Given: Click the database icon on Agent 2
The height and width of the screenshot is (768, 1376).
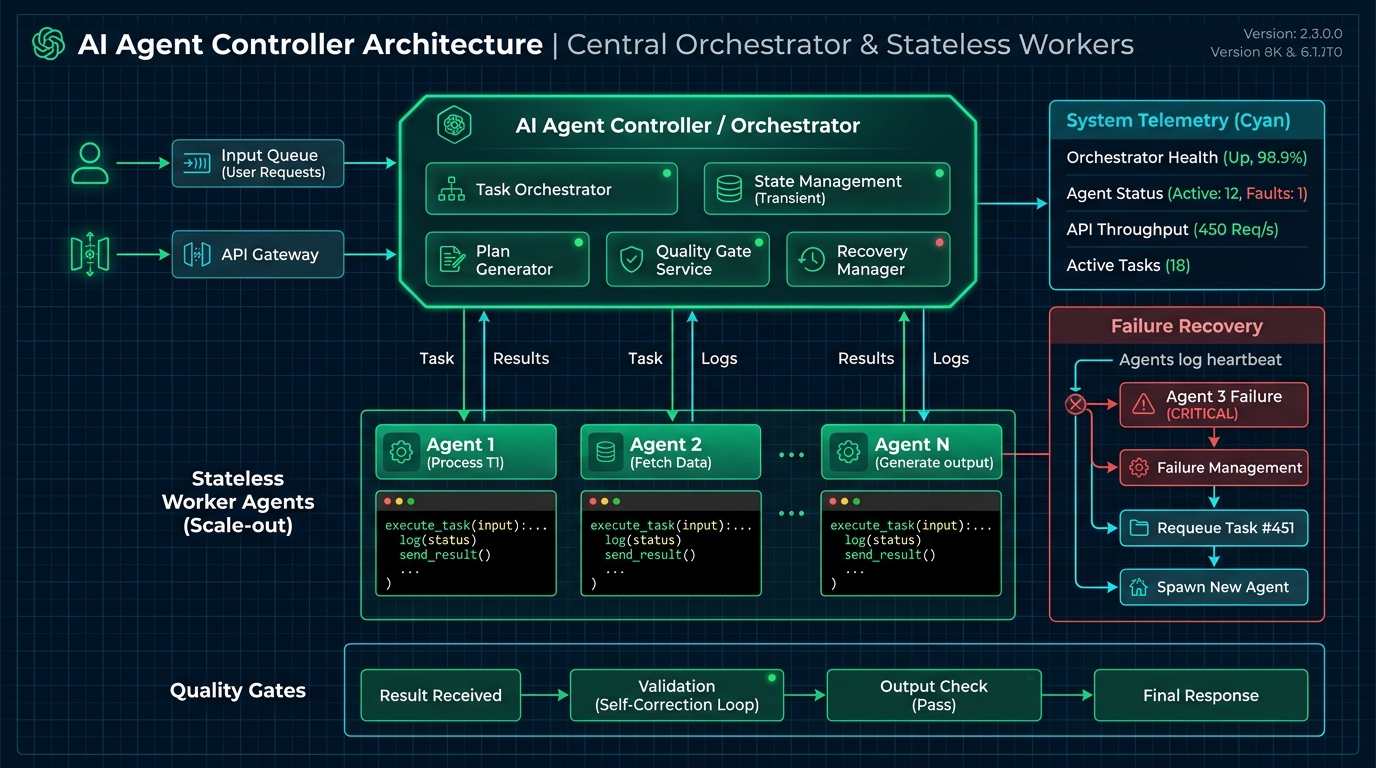Looking at the screenshot, I should click(605, 452).
